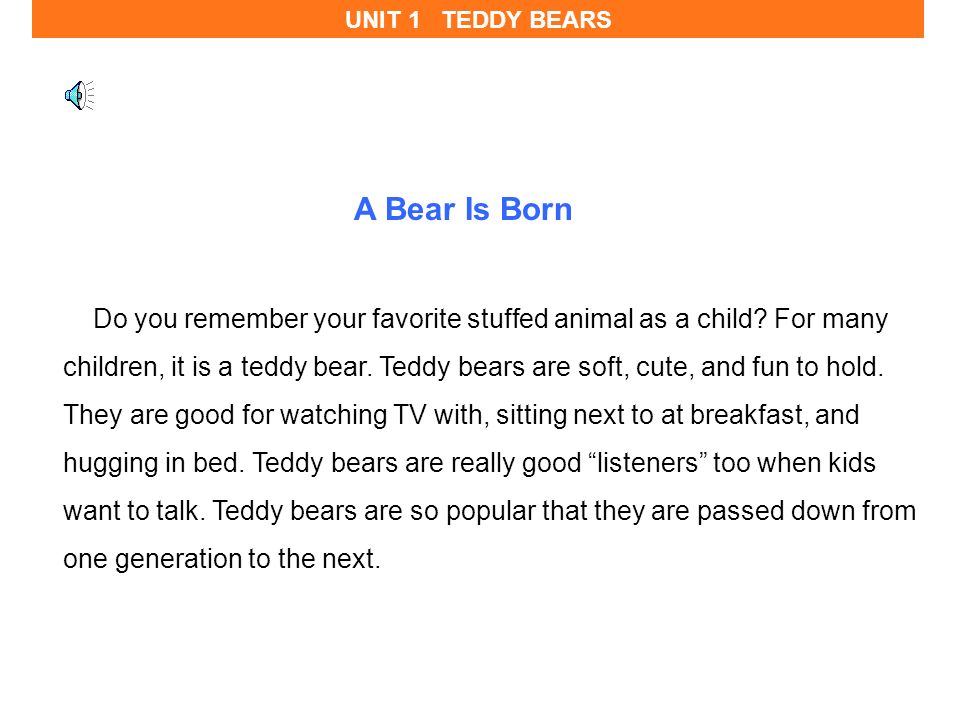Click the 'TEDDY BEARS' header text
The width and height of the screenshot is (960, 720).
point(527,20)
